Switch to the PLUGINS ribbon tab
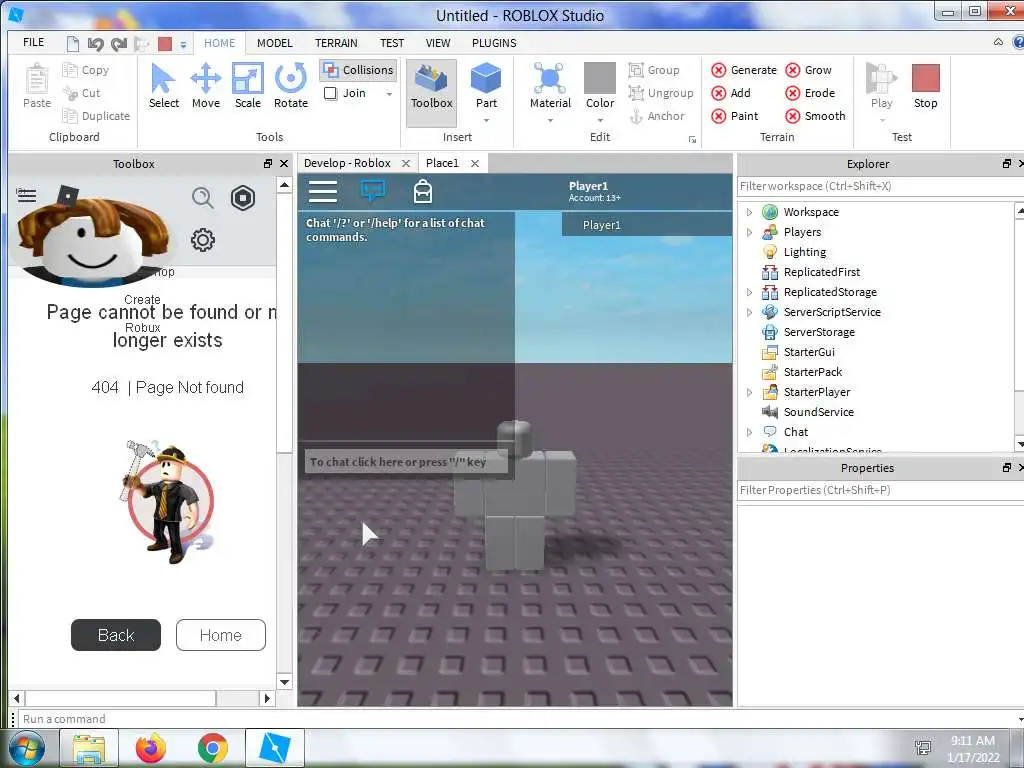 [494, 43]
